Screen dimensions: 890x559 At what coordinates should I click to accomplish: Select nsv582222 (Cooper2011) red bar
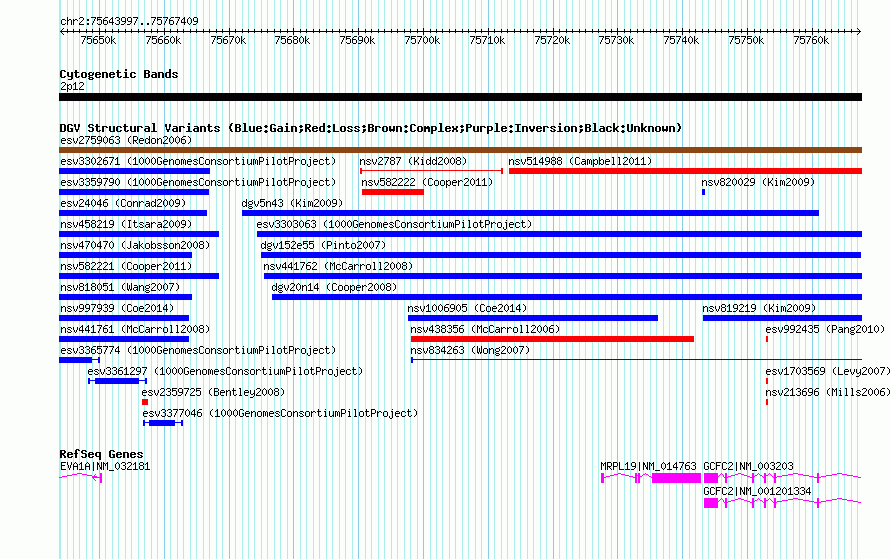[x=393, y=192]
